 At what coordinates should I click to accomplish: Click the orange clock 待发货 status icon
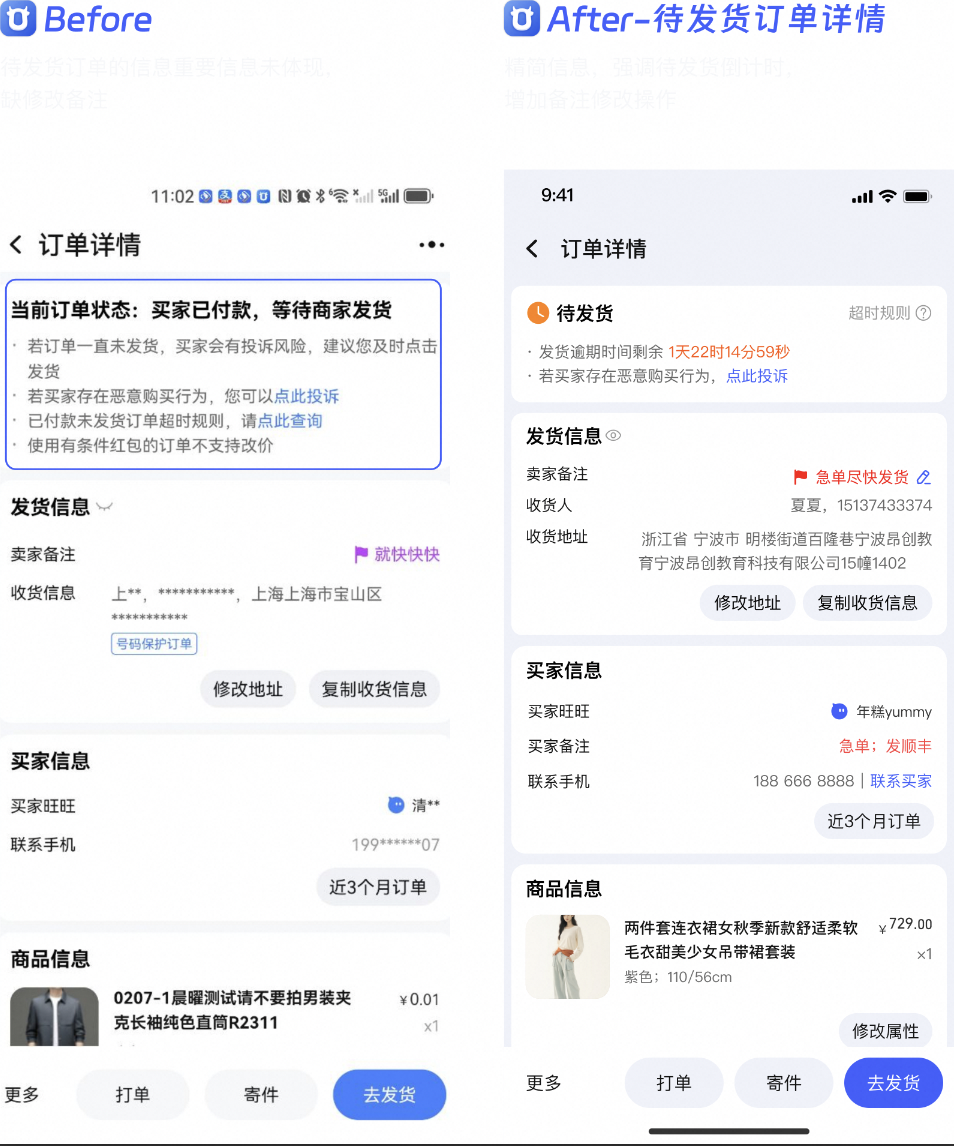538,313
